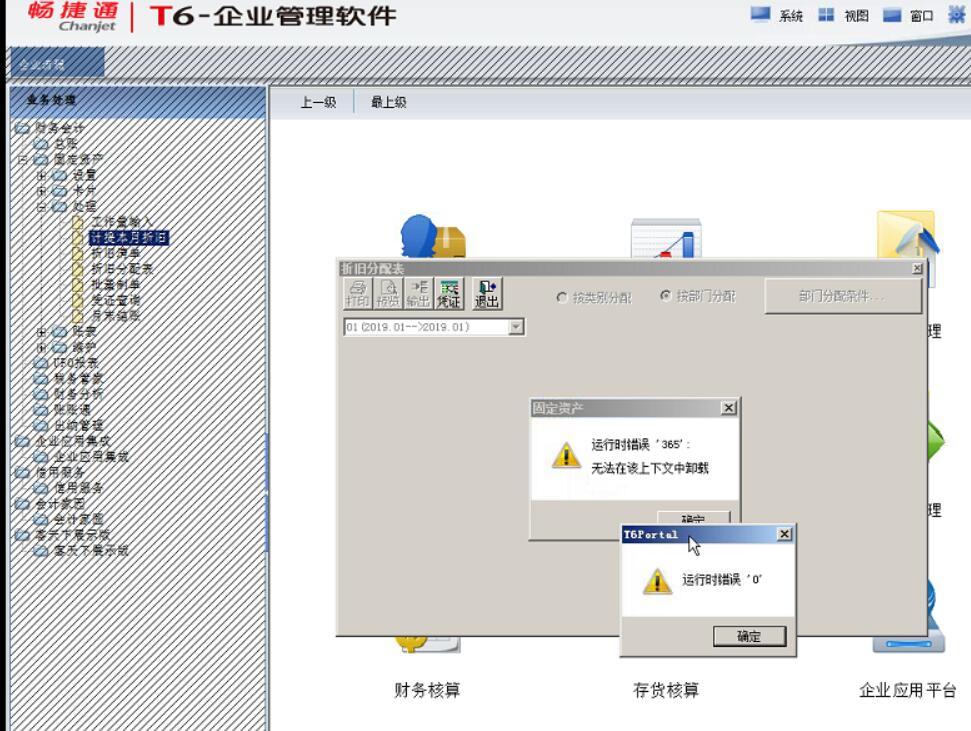Open the 存货核算 module

click(x=666, y=689)
